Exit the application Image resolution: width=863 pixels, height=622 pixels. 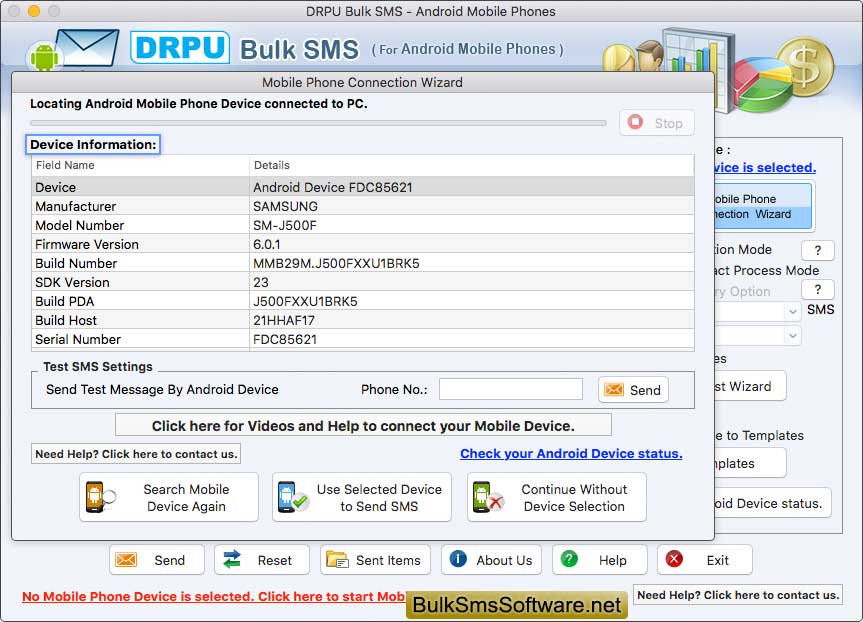(704, 560)
